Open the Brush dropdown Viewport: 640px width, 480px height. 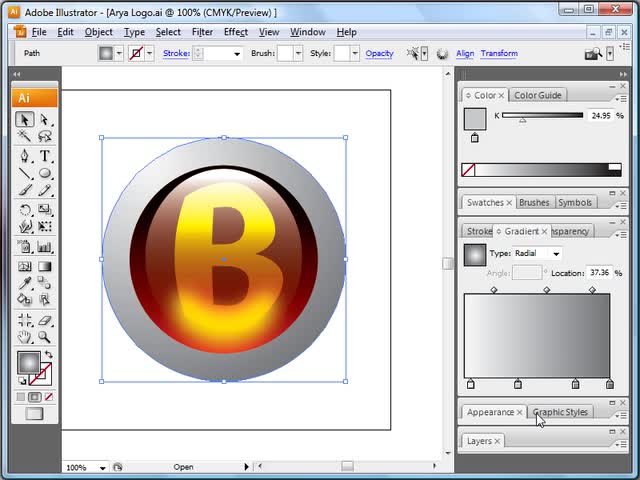click(298, 53)
